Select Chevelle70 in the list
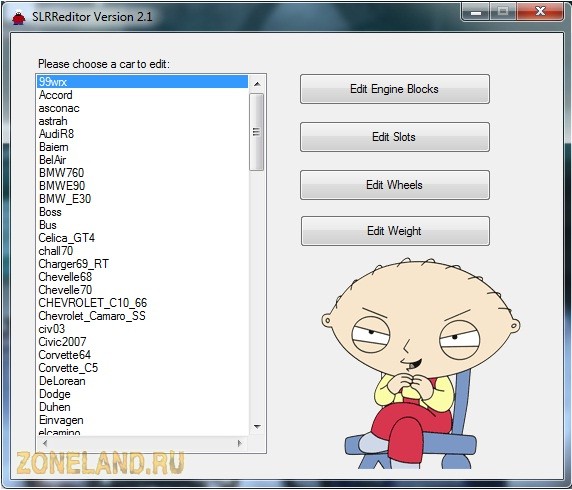 click(x=142, y=290)
